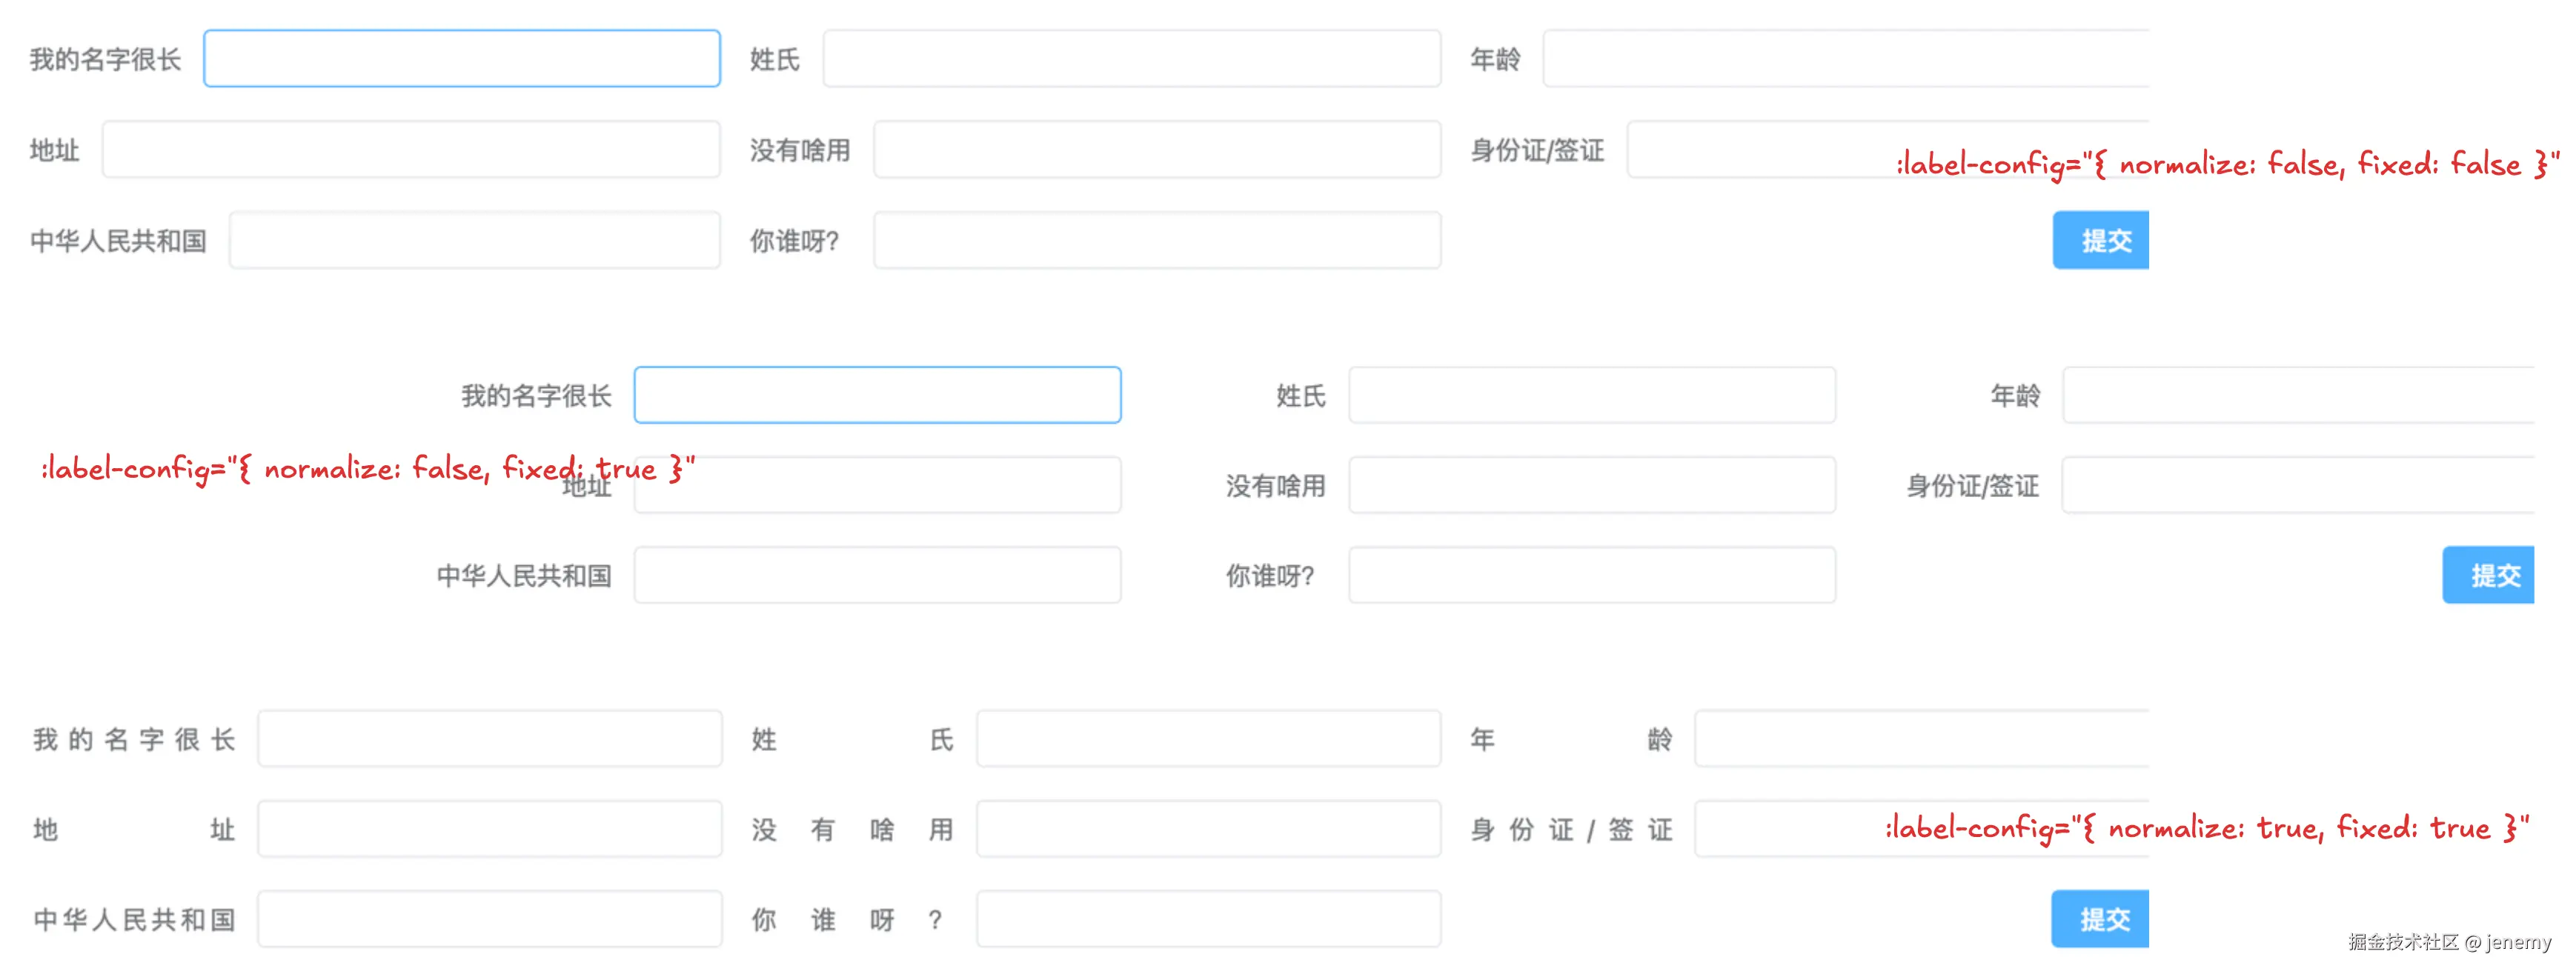Image resolution: width=2576 pixels, height=977 pixels.
Task: Click the 你谁呀? input in the first form
Action: coord(1157,240)
